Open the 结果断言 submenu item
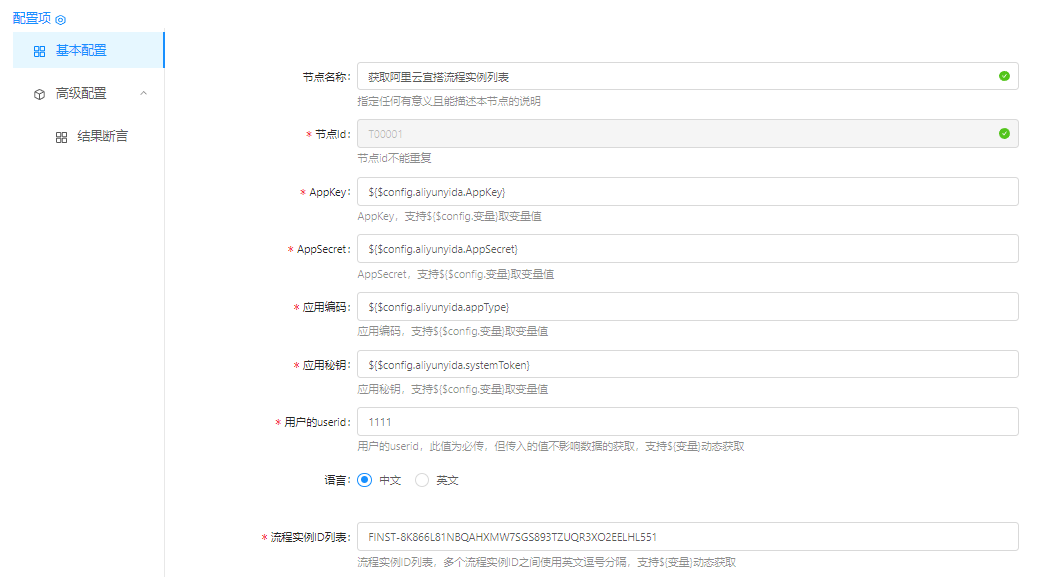Screen dimensions: 1041x577 pos(102,137)
